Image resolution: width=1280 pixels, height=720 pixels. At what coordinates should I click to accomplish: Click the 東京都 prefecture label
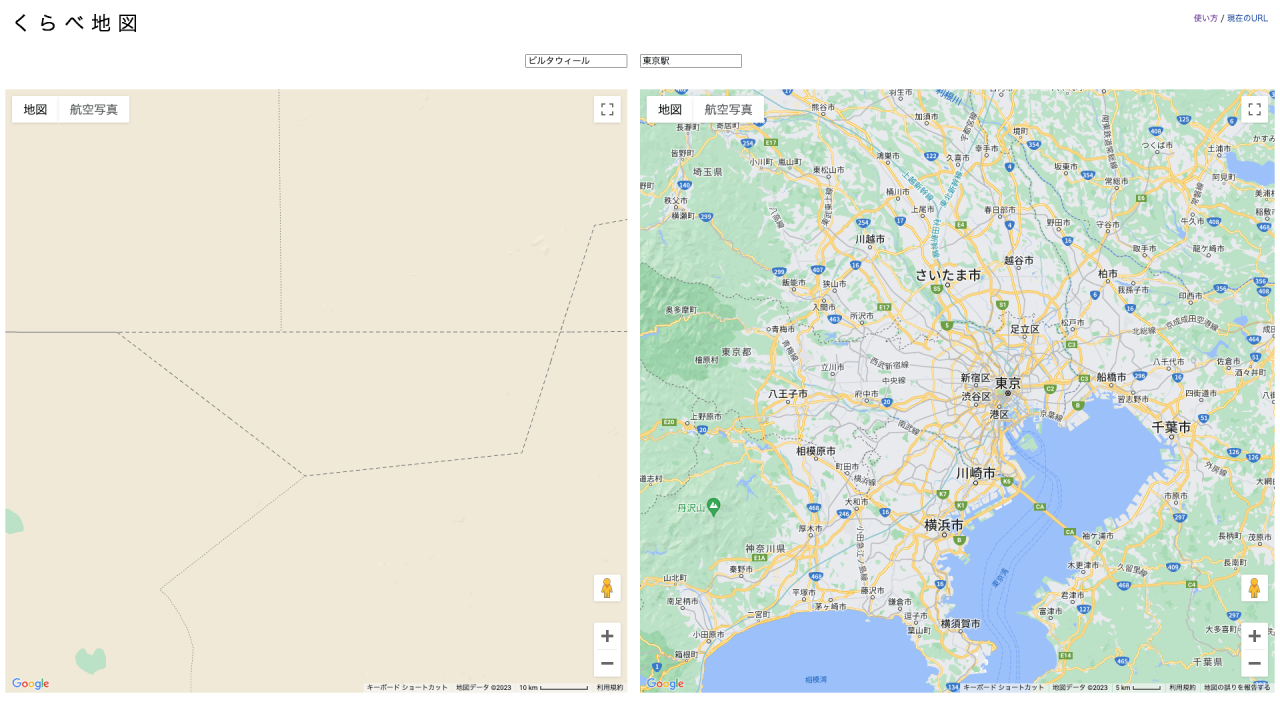[x=736, y=352]
